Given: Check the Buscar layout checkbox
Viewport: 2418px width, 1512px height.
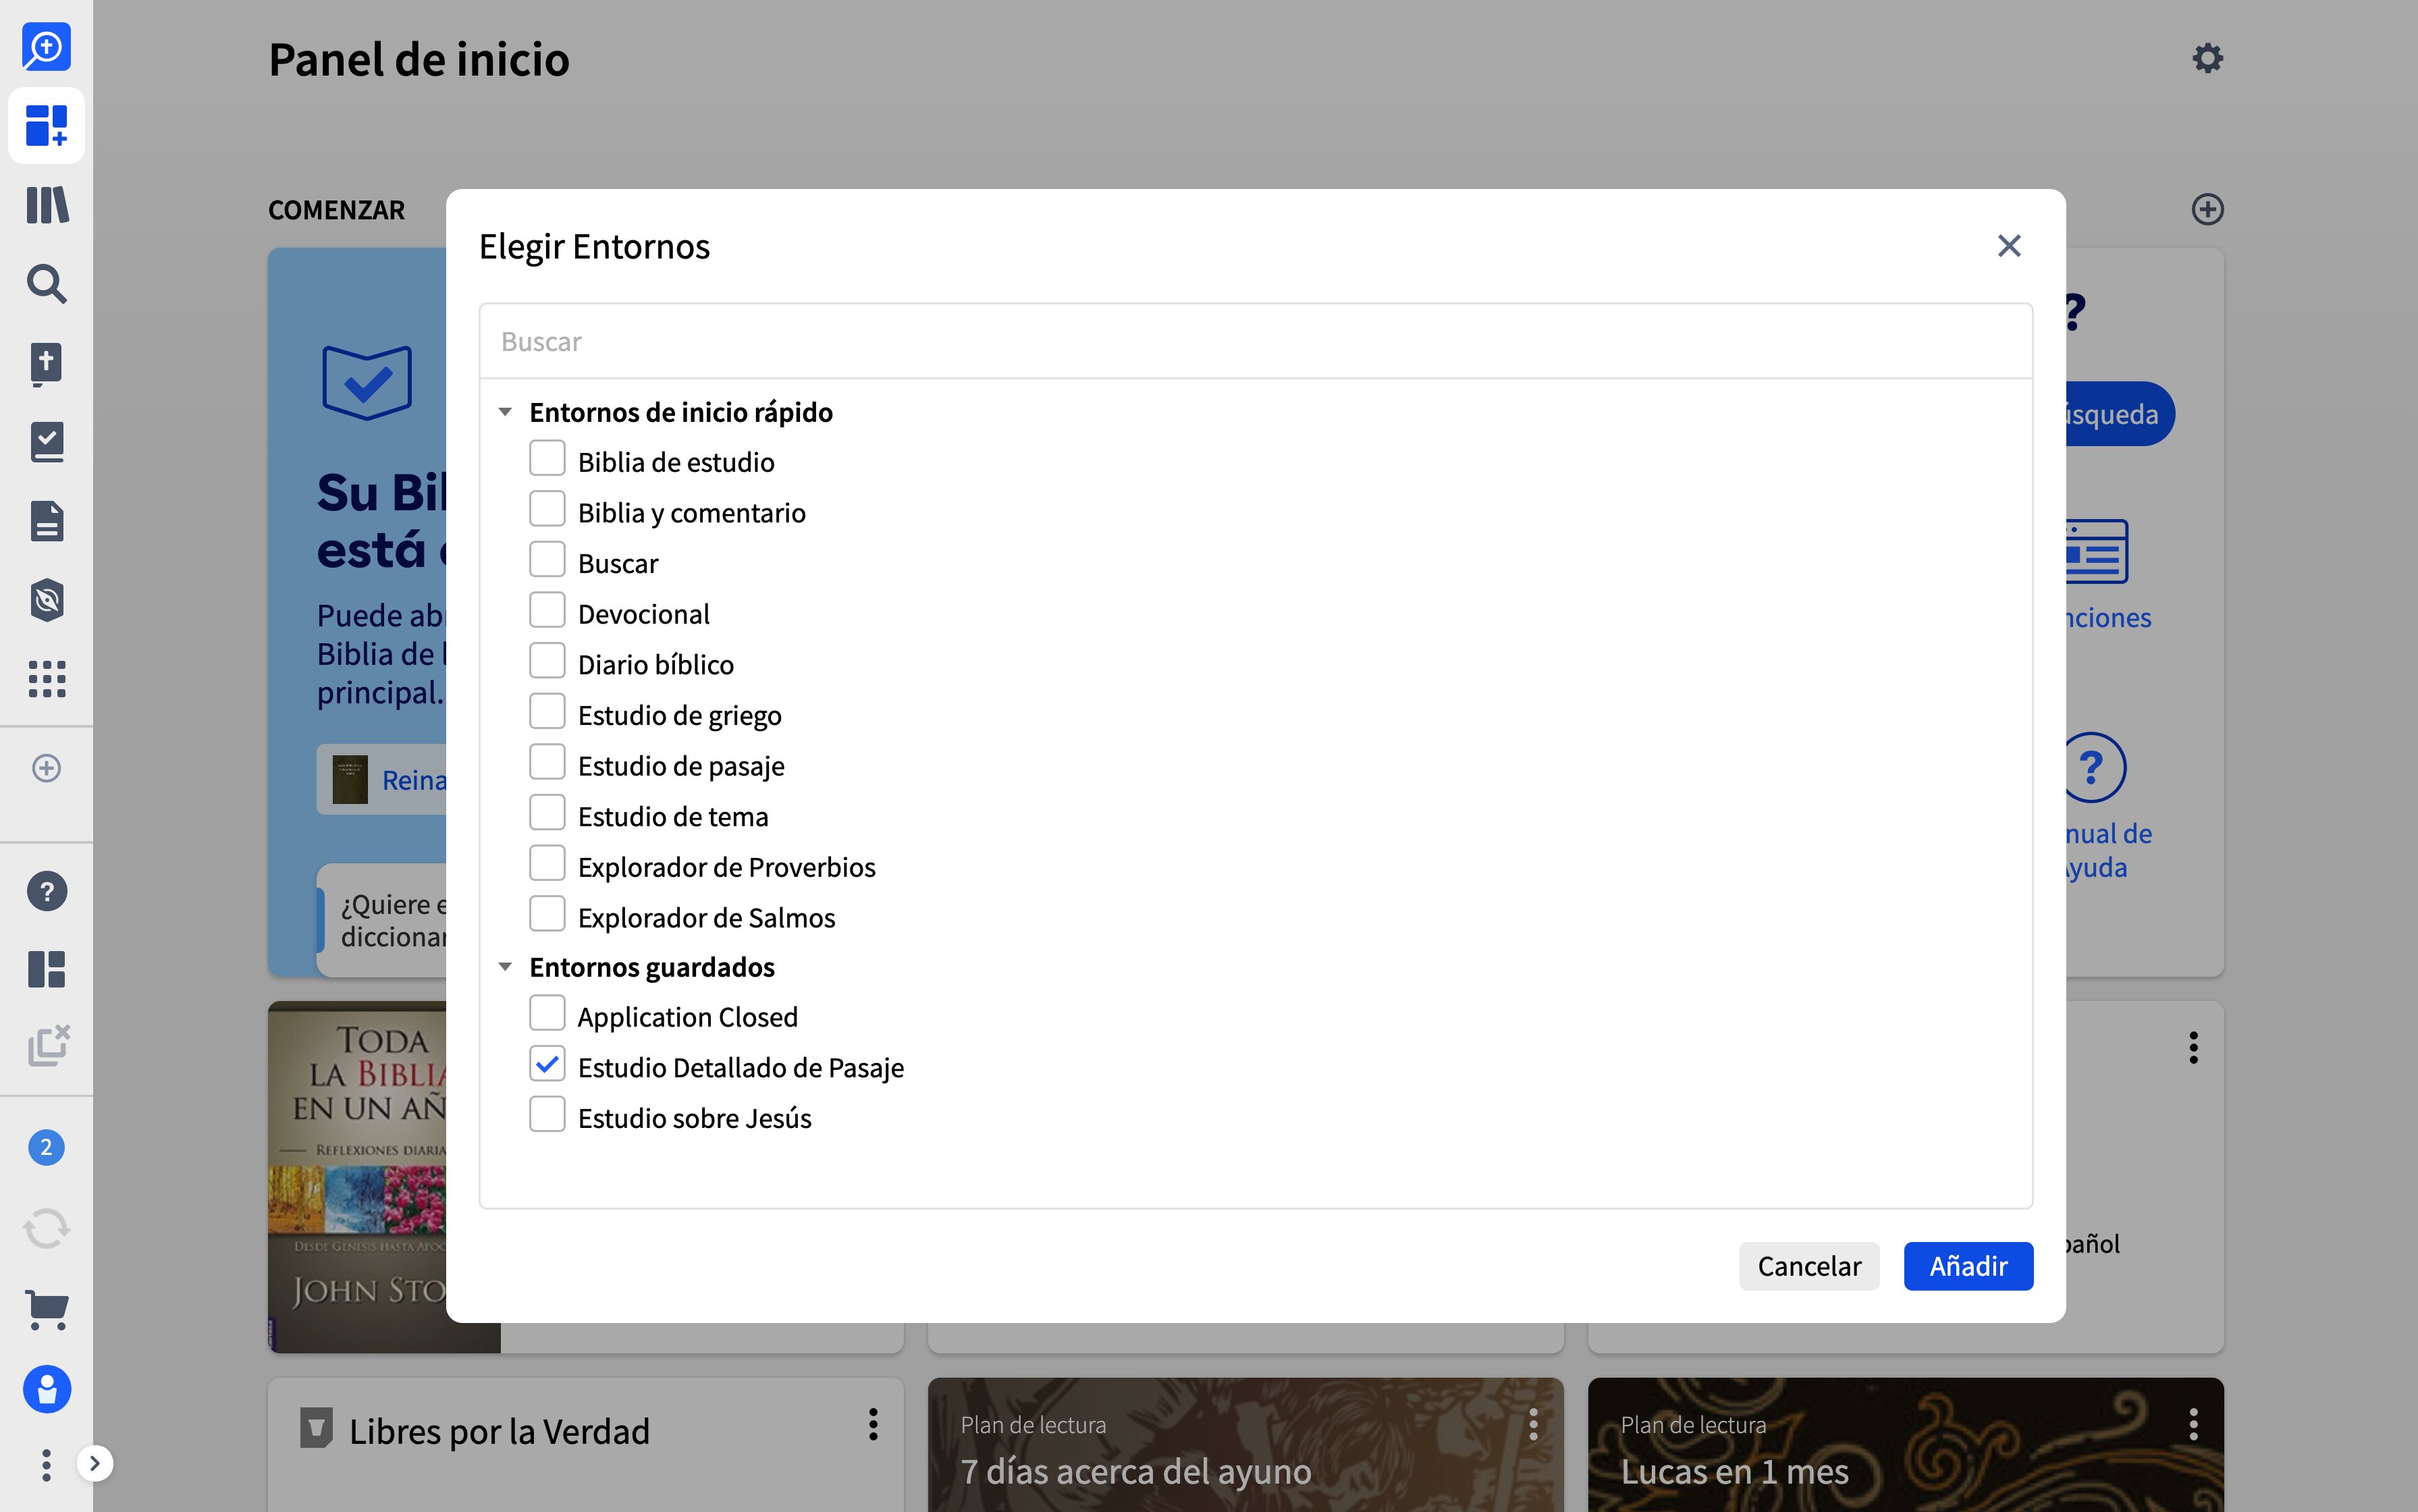Looking at the screenshot, I should pyautogui.click(x=547, y=560).
